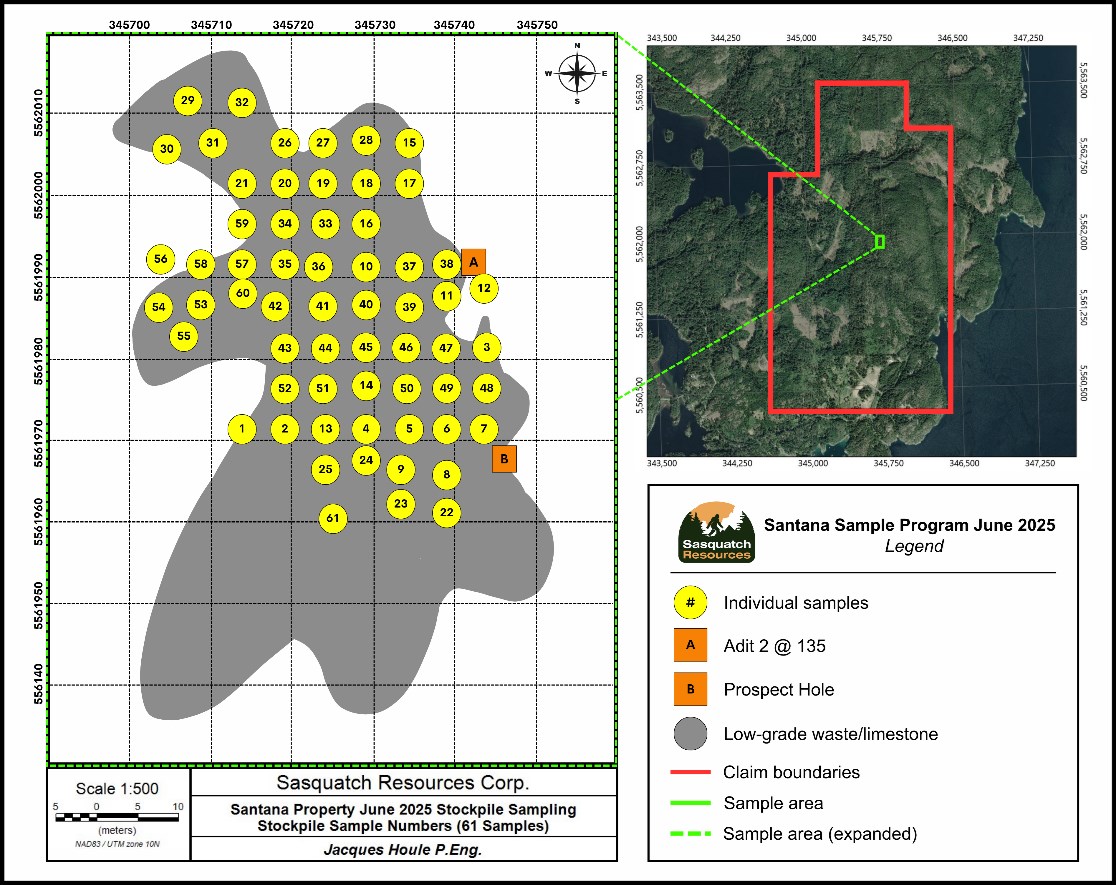
Task: Click the gray Low-grade waste/limestone legend circle
Action: [691, 734]
